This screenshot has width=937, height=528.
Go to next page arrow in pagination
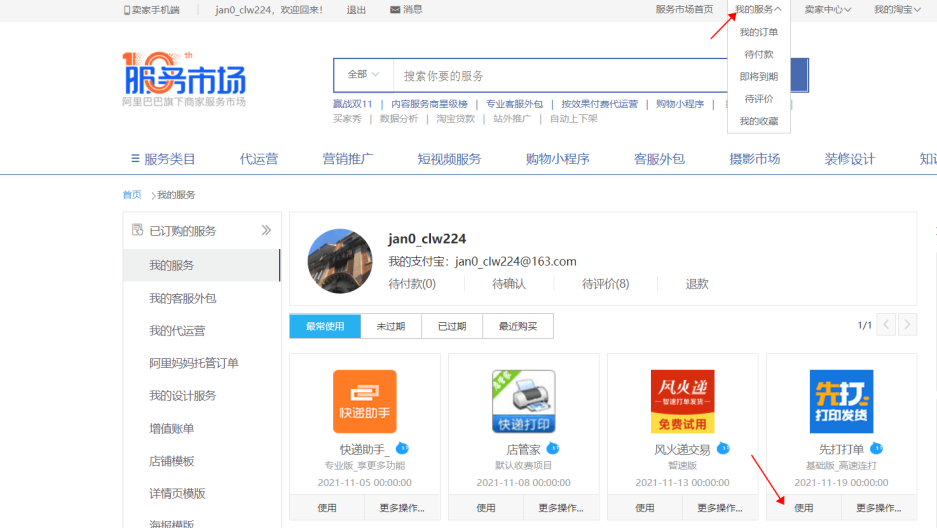pyautogui.click(x=907, y=325)
